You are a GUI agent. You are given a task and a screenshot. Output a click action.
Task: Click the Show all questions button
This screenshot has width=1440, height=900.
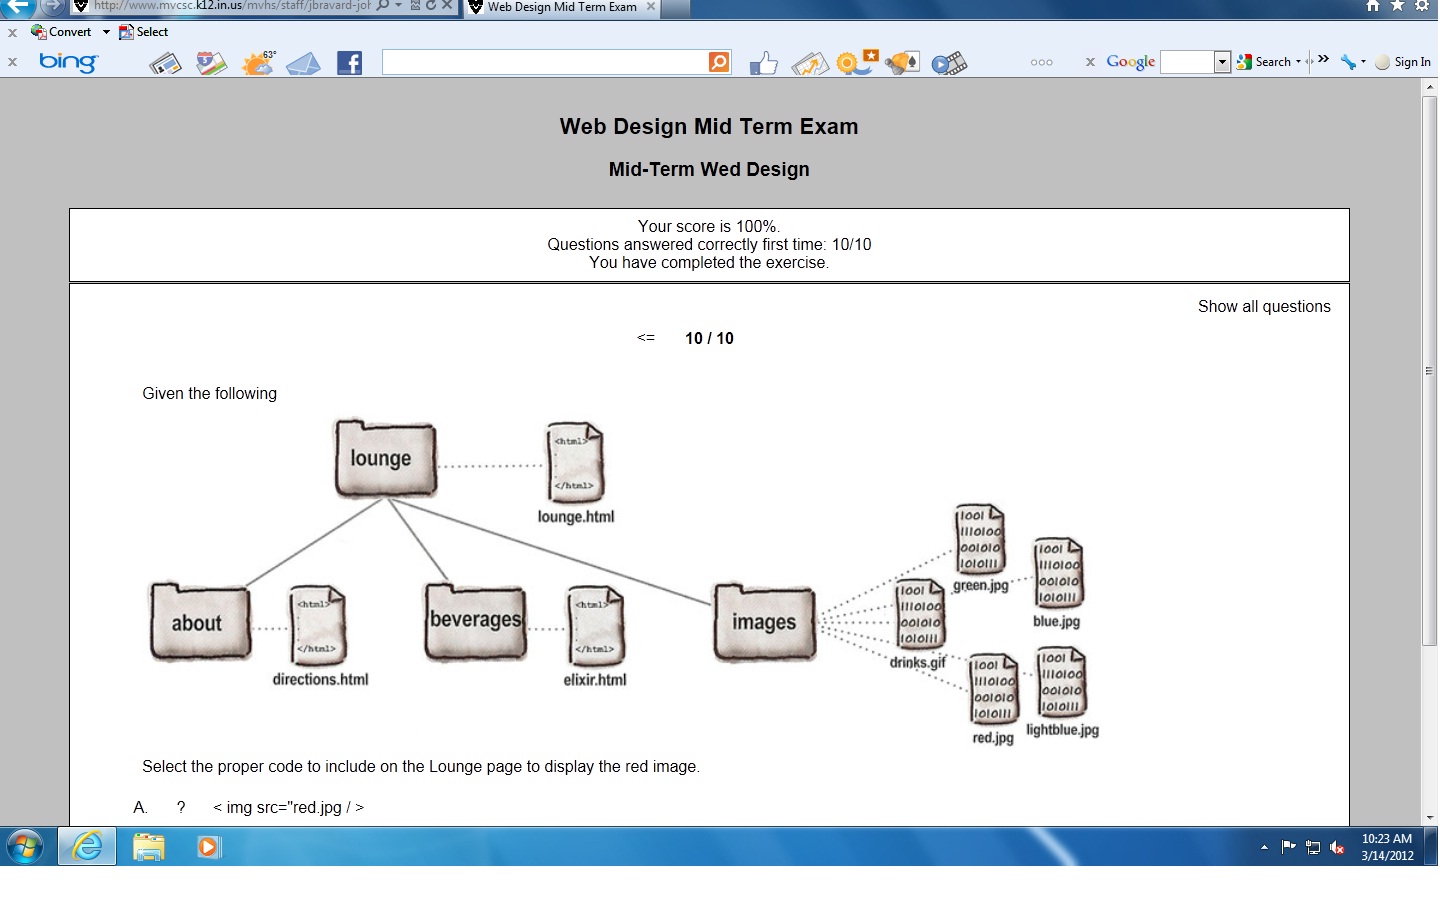(1263, 307)
